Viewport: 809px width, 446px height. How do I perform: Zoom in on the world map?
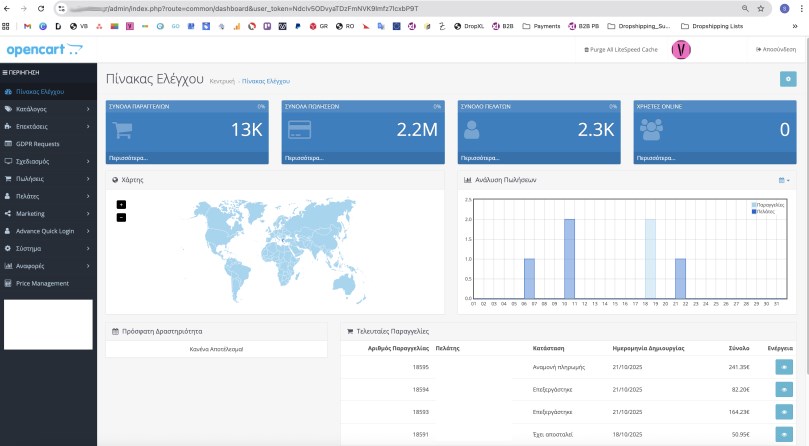click(x=121, y=204)
